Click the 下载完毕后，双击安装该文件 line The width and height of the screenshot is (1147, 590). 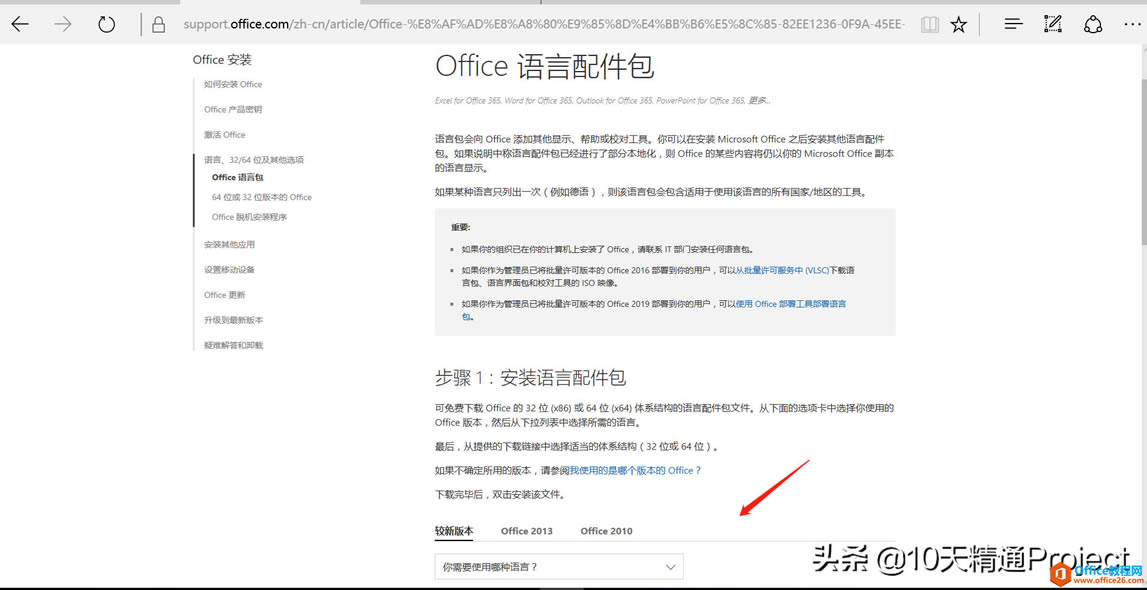pyautogui.click(x=500, y=495)
